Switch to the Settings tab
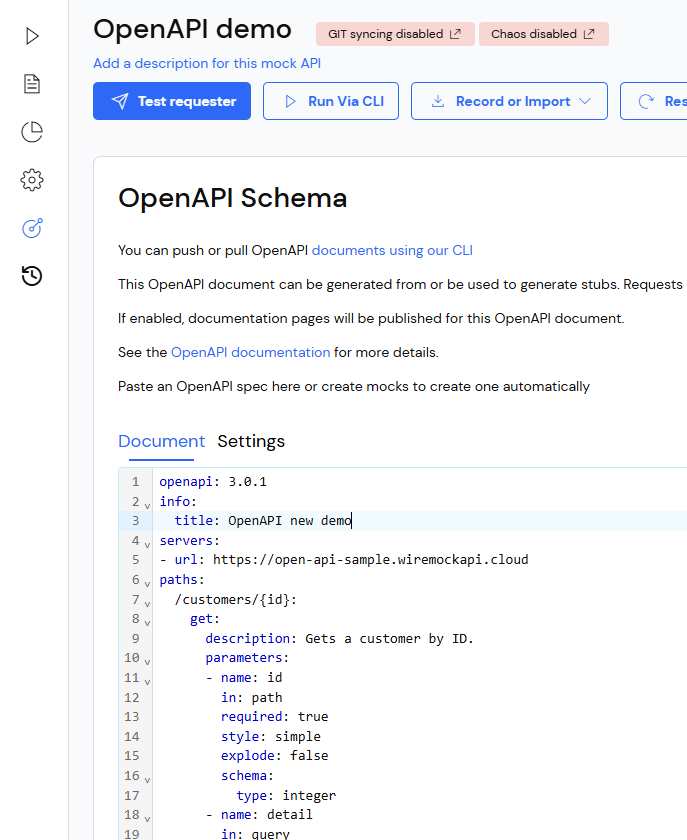 click(x=251, y=441)
